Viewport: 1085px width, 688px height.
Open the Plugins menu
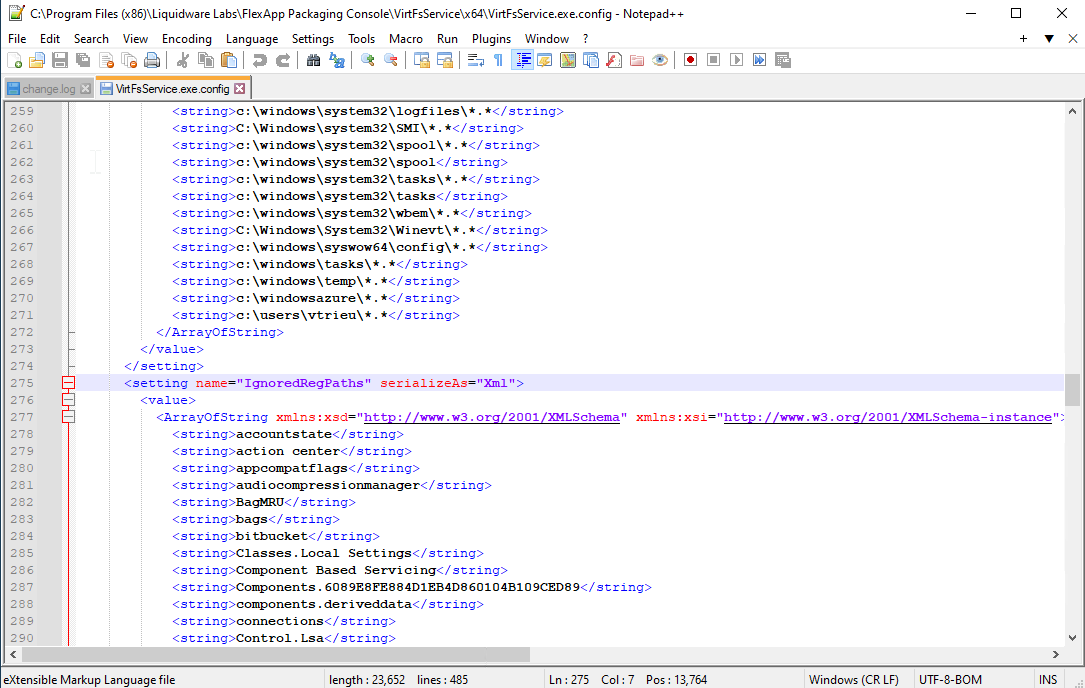(491, 39)
